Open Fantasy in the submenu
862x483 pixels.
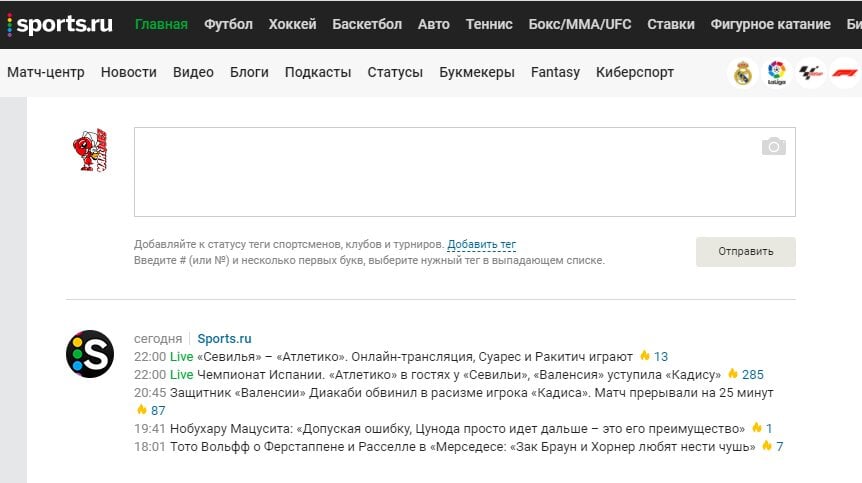[555, 72]
